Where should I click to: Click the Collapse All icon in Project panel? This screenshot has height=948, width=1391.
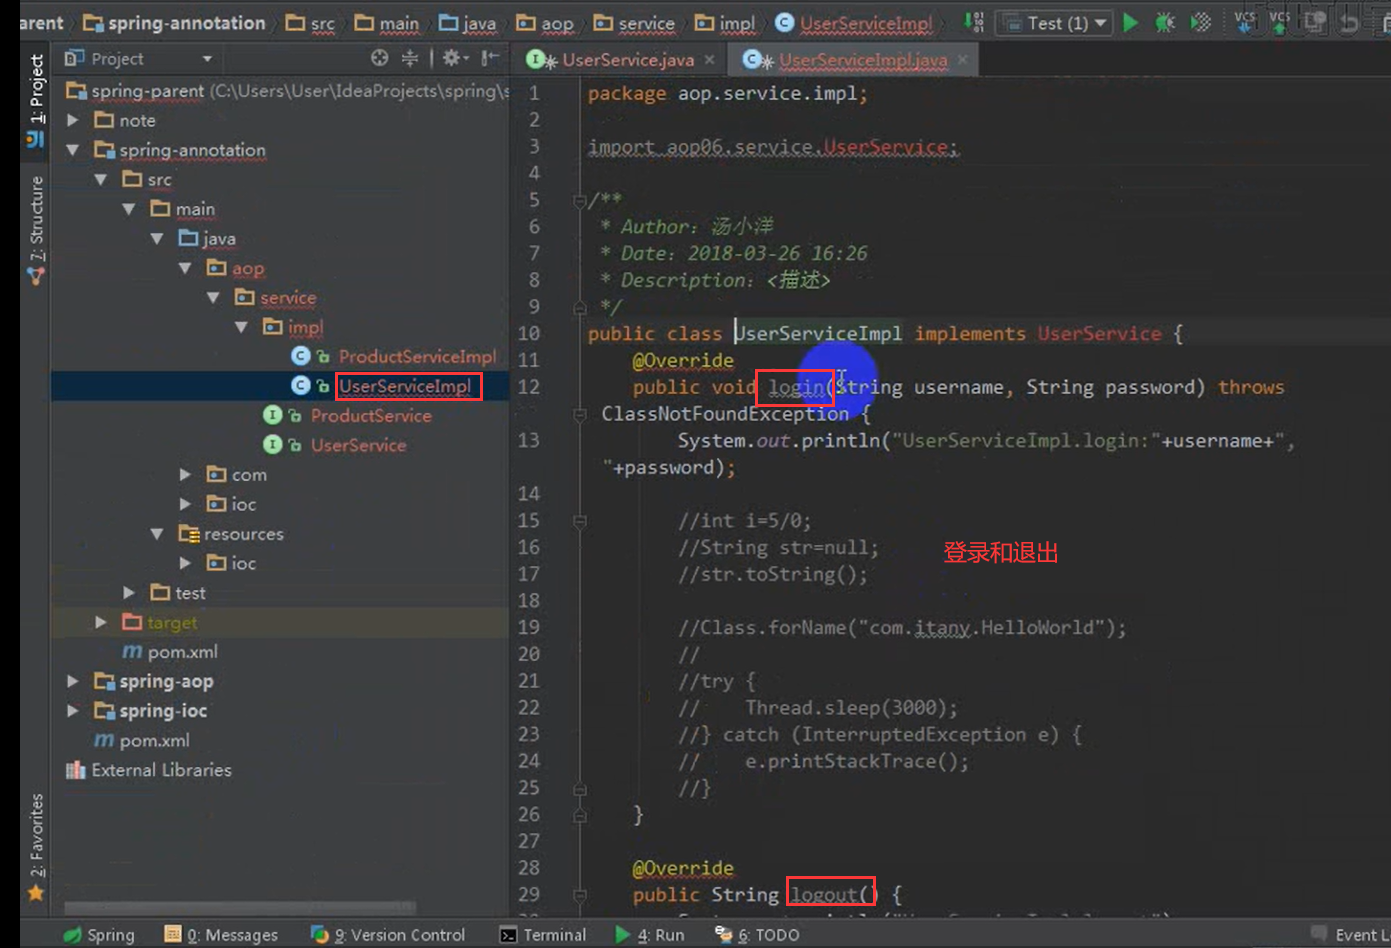click(x=410, y=58)
